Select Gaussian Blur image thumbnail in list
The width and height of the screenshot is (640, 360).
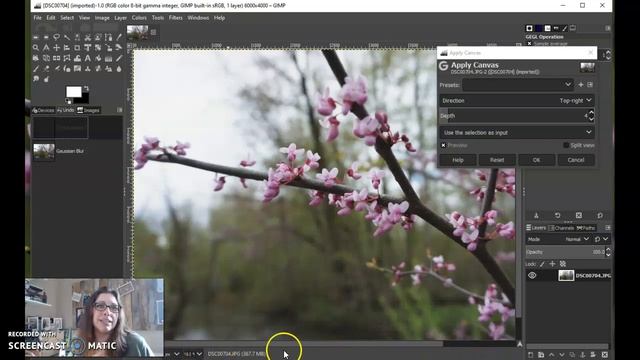point(44,151)
